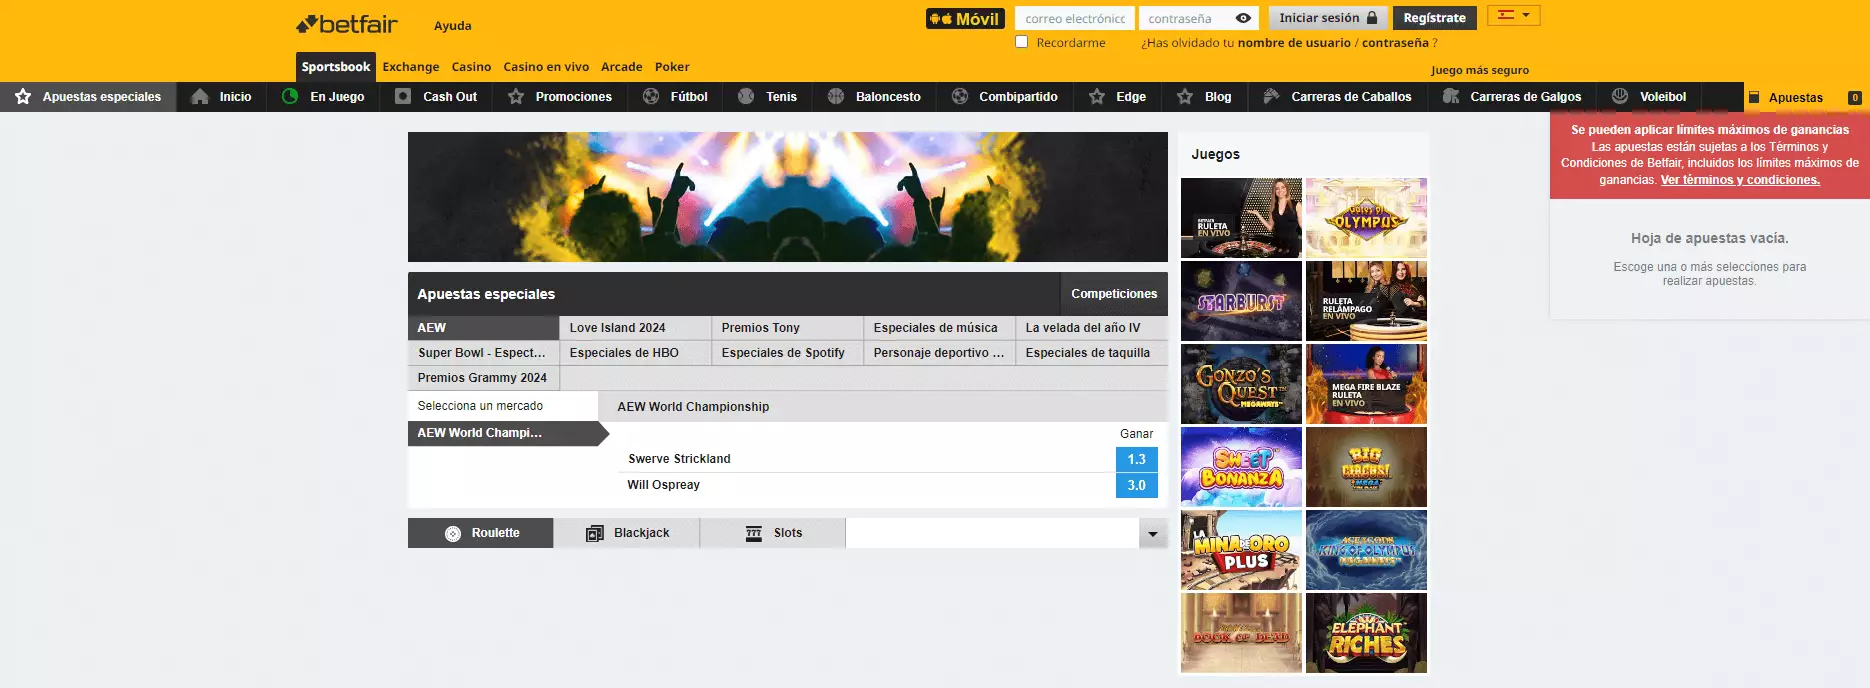1870x688 pixels.
Task: Open Mega Fire Blaze Ruleta thumbnail
Action: (x=1366, y=384)
